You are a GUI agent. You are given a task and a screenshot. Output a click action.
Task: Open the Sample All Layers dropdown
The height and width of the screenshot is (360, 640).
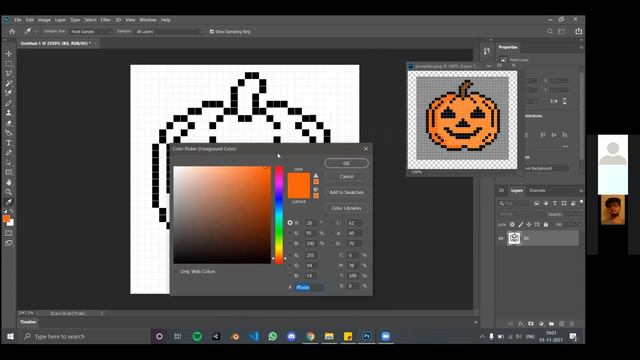169,31
